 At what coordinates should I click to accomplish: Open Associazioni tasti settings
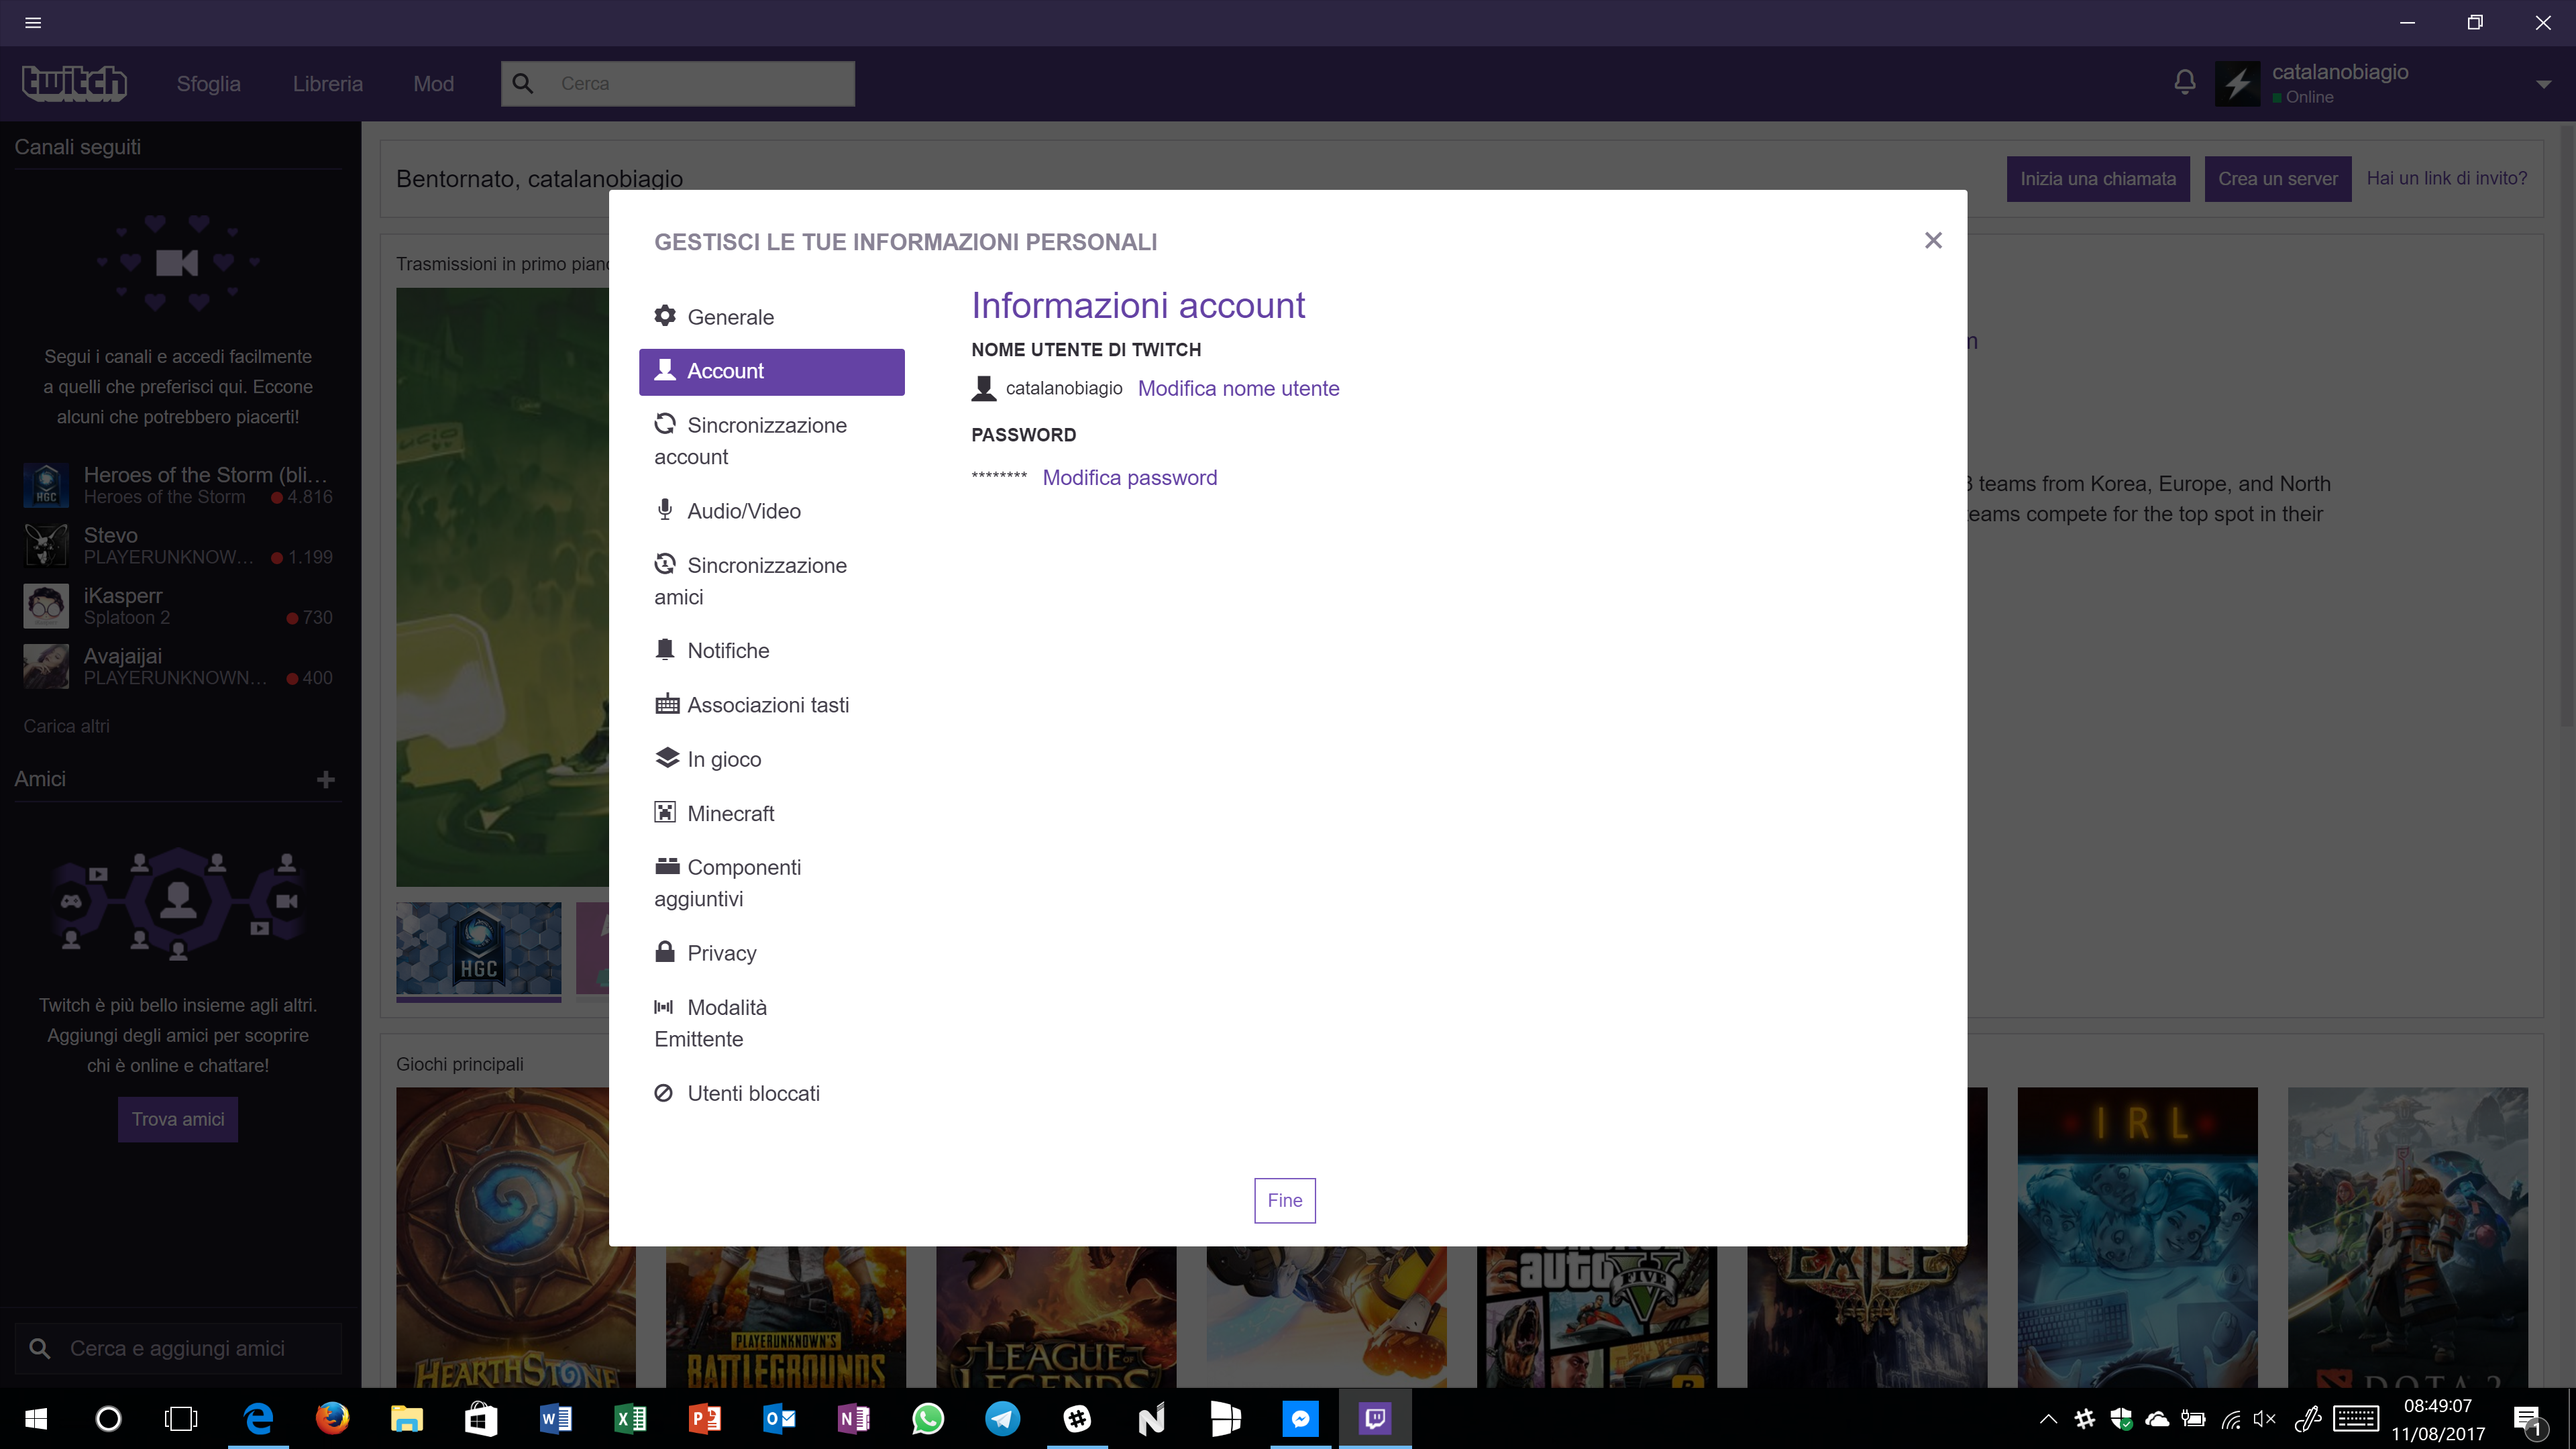pos(771,705)
